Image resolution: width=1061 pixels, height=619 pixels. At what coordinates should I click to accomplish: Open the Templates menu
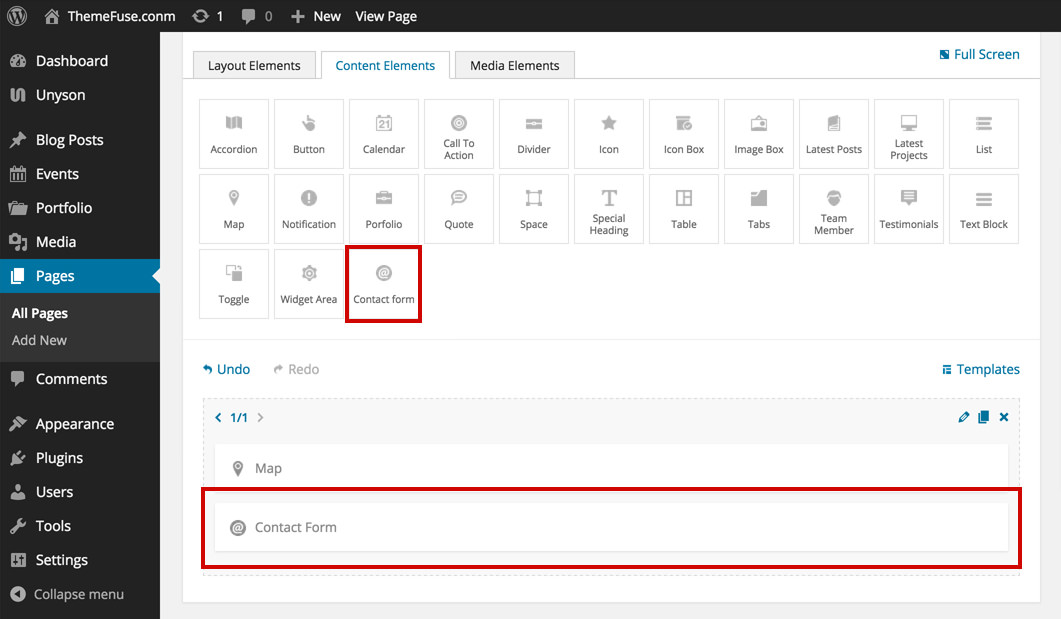pos(980,369)
